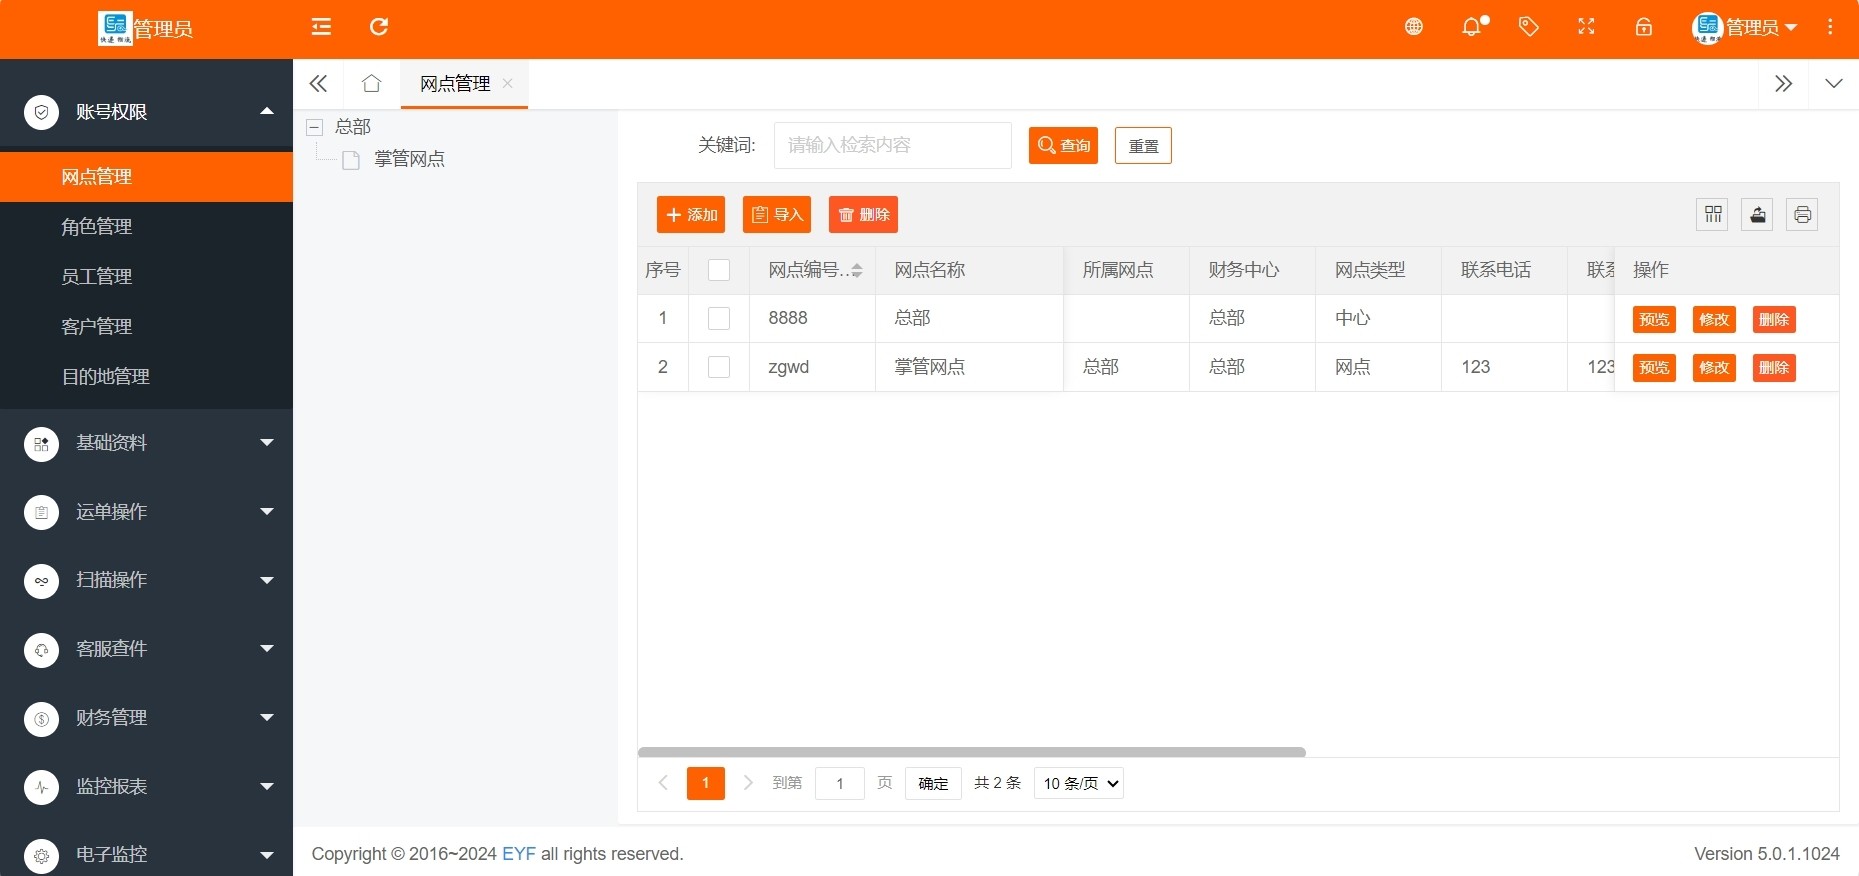This screenshot has width=1859, height=876.
Task: Click the horizontal table scrollbar
Action: pos(972,752)
